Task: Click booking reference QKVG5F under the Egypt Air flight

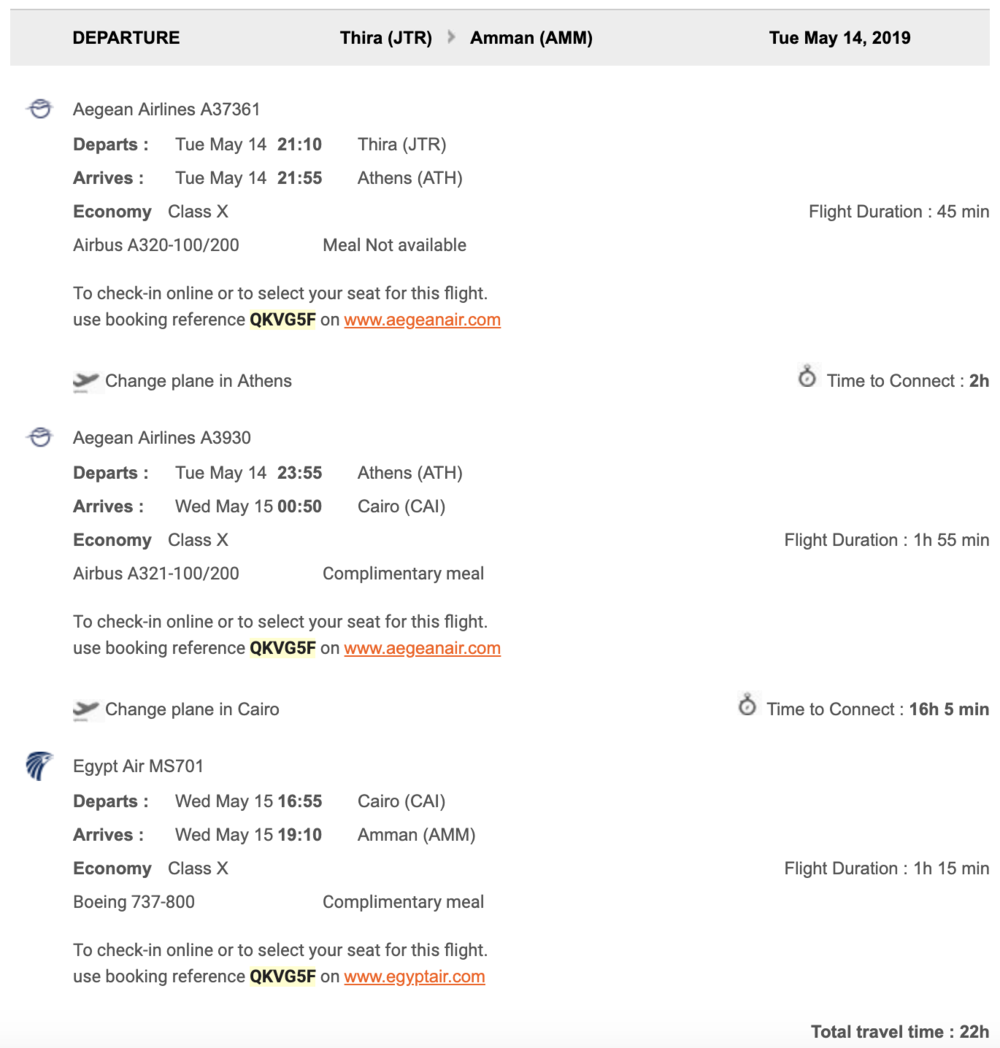Action: tap(282, 976)
